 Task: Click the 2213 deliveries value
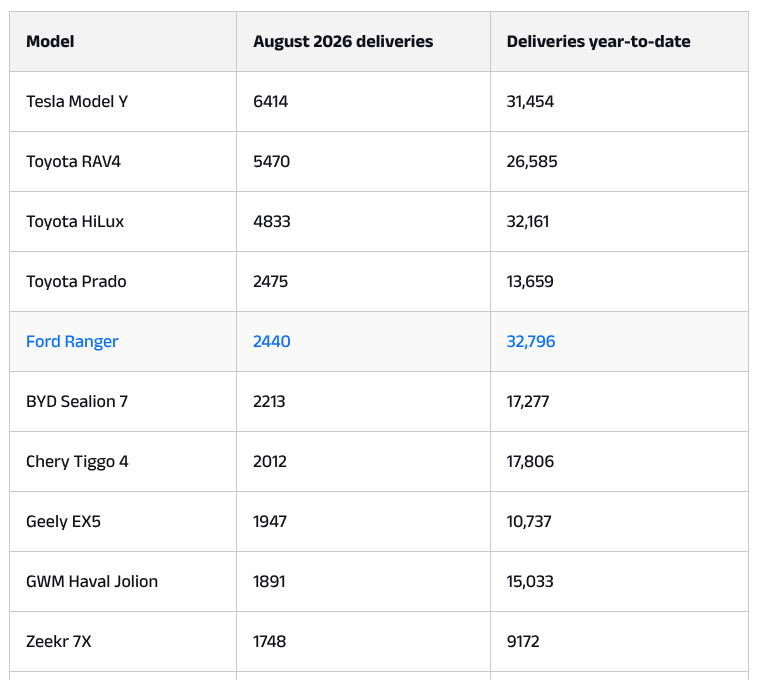point(269,402)
